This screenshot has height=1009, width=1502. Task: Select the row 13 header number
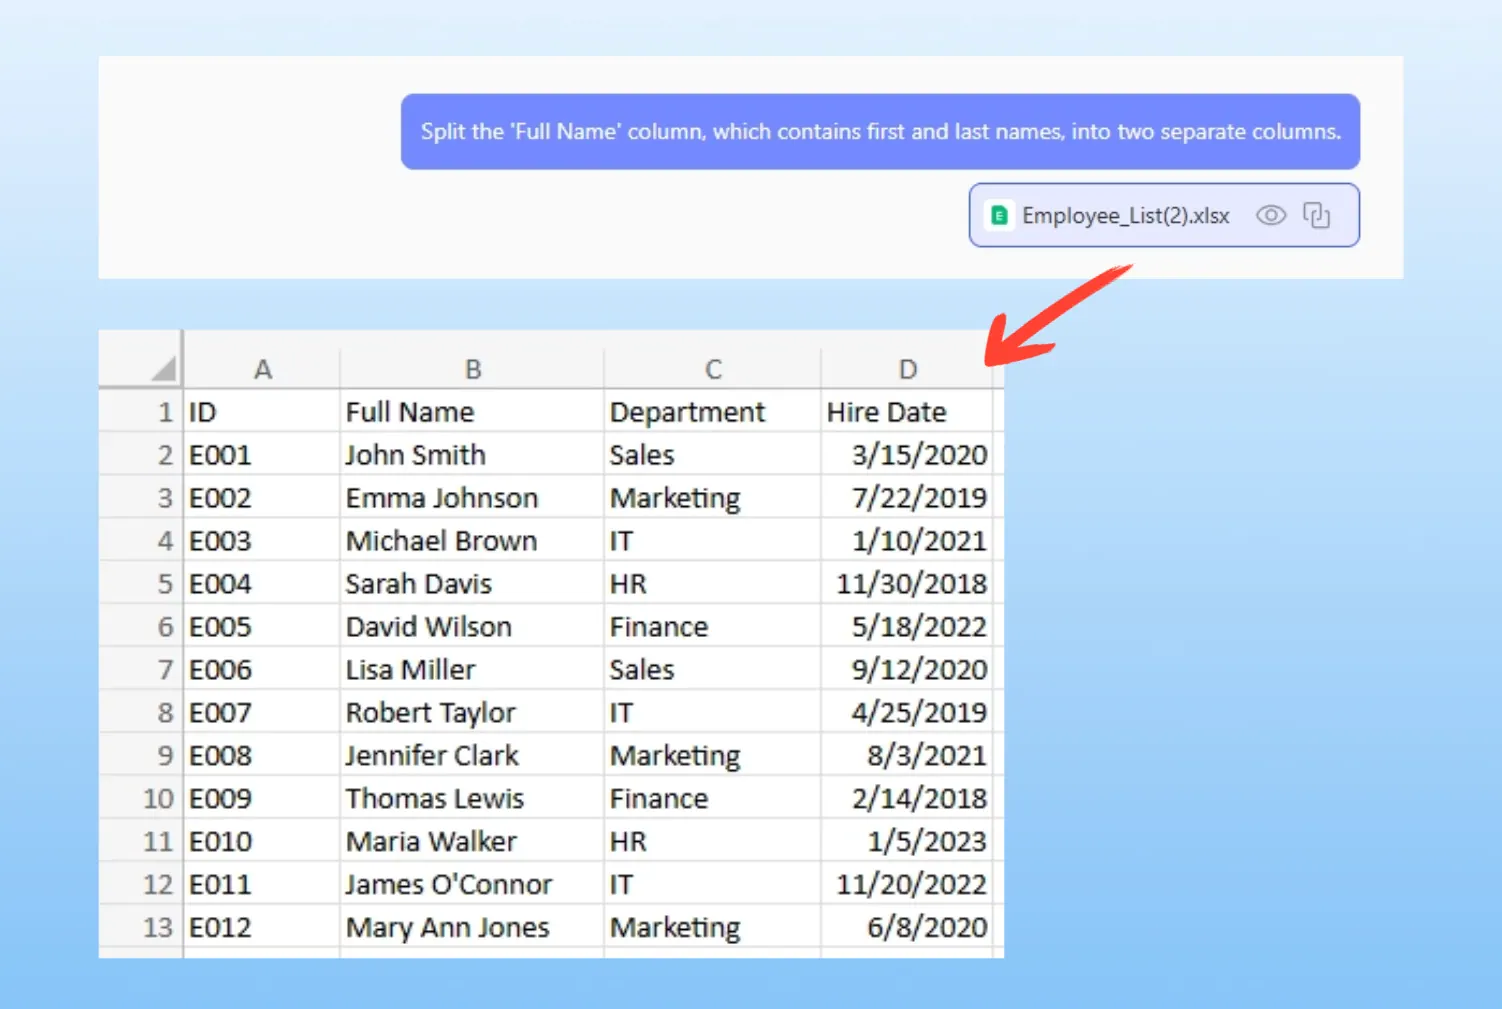pos(158,928)
